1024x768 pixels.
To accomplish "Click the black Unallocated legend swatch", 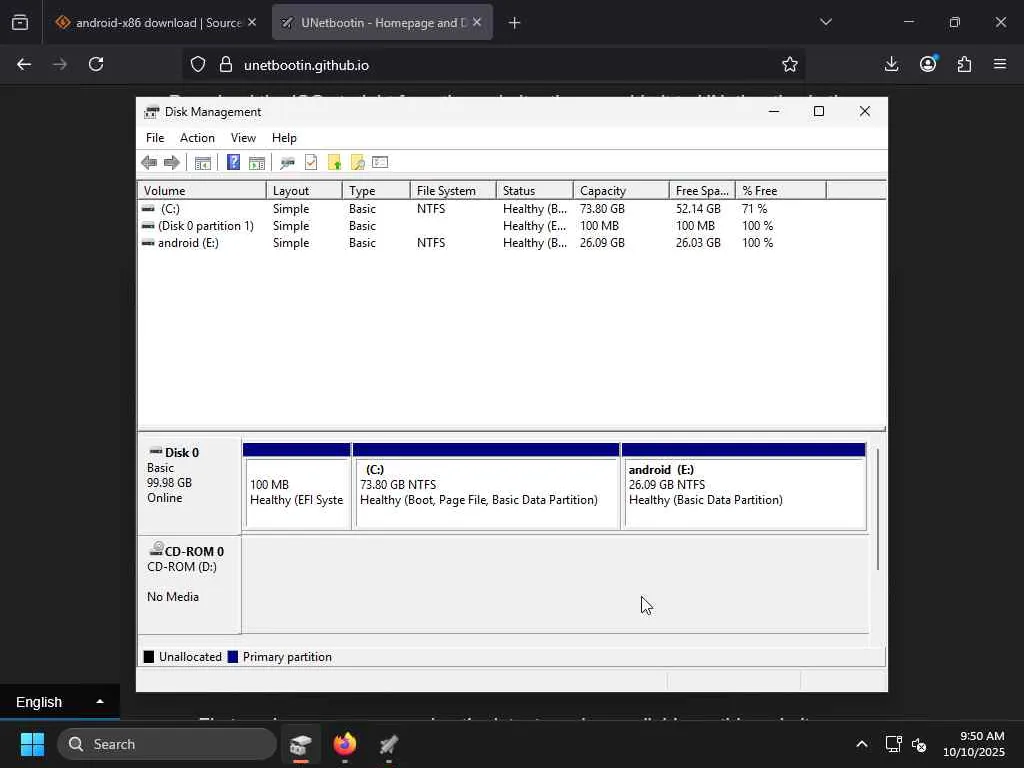I will [x=149, y=657].
